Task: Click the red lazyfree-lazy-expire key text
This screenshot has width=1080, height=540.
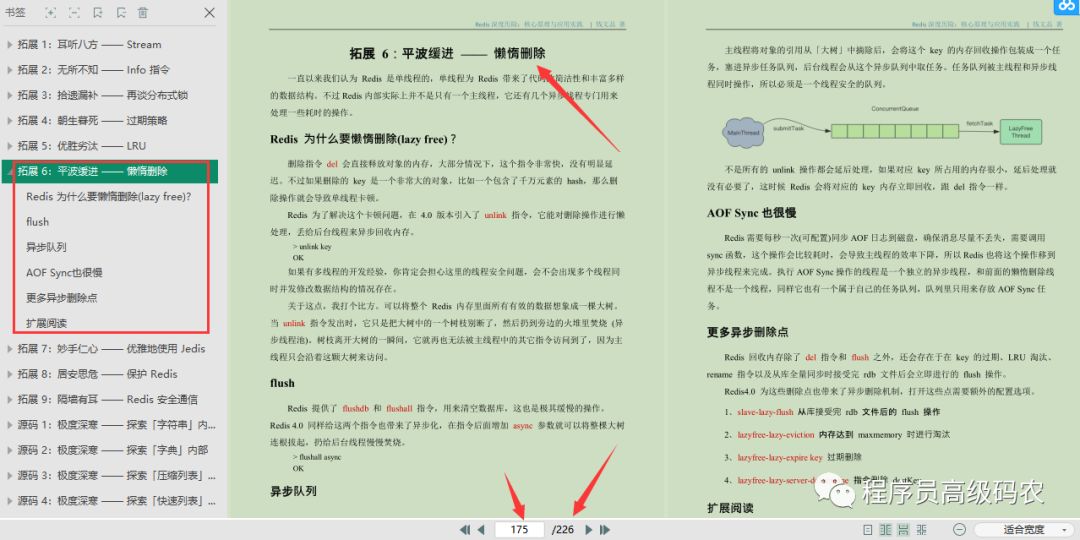Action: 780,457
